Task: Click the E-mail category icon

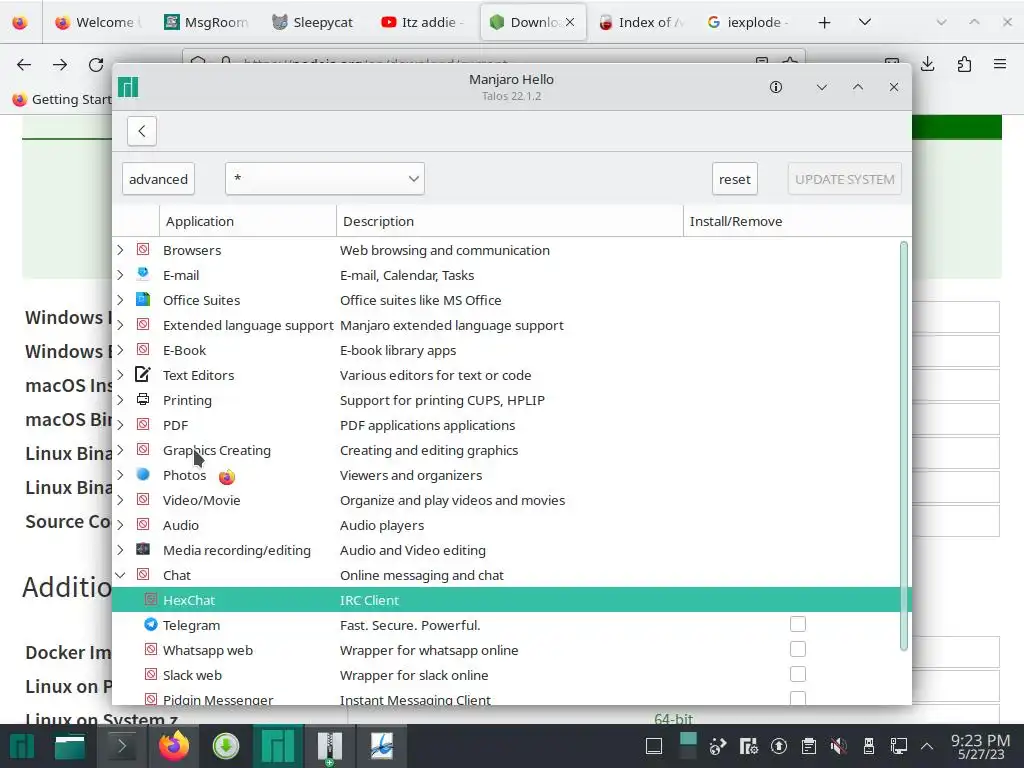Action: [143, 274]
